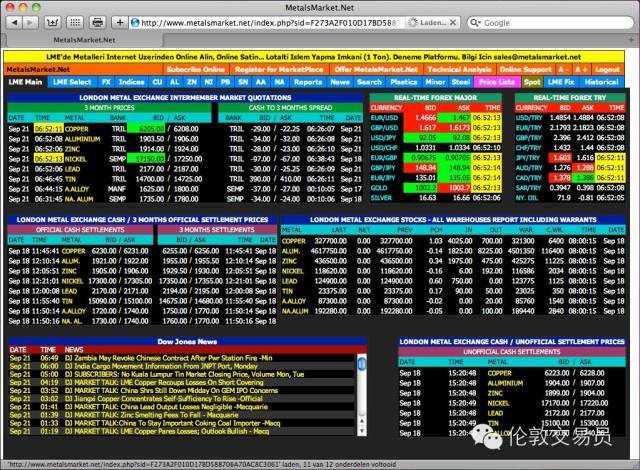This screenshot has width=640, height=470.
Task: Click the news scrollbar down arrow
Action: point(361,431)
